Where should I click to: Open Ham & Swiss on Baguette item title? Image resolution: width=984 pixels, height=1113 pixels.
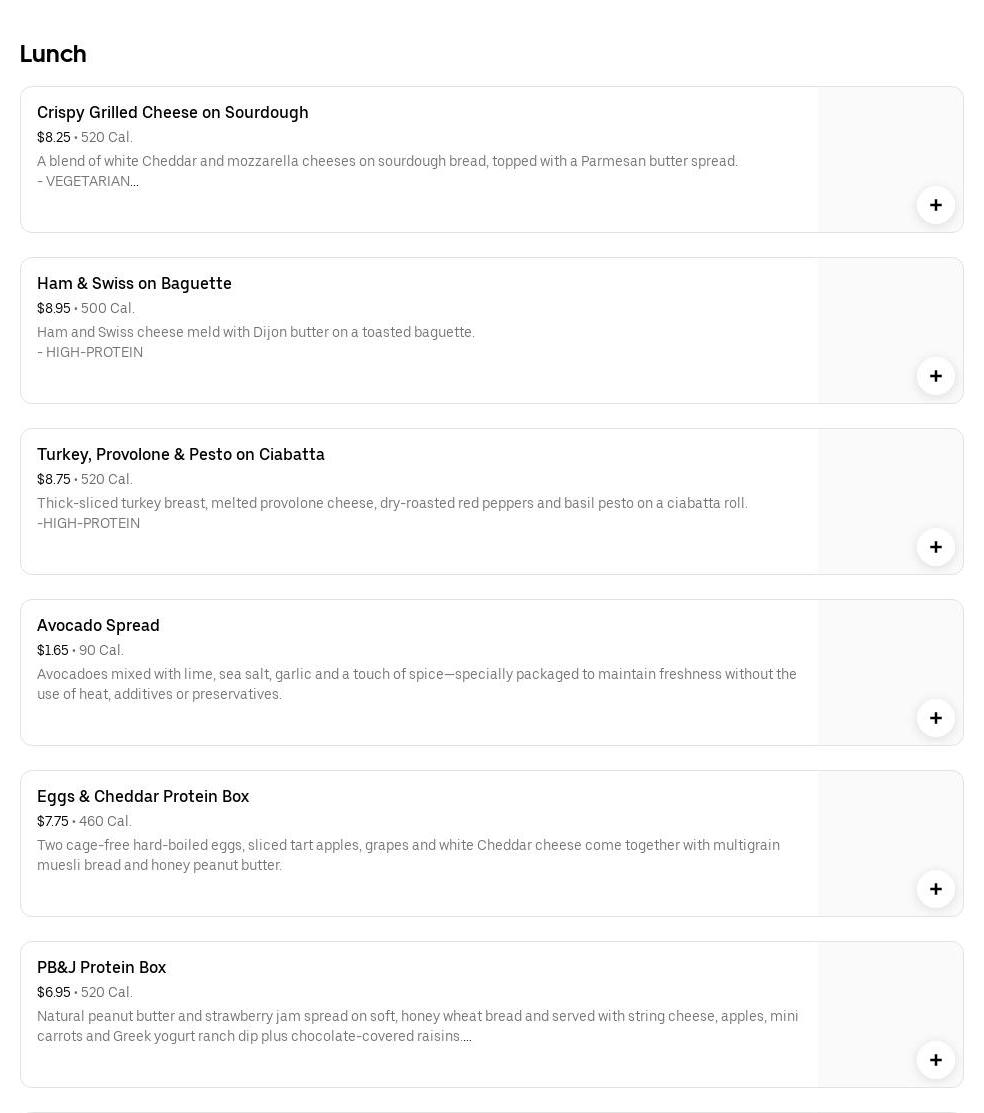[x=134, y=284]
